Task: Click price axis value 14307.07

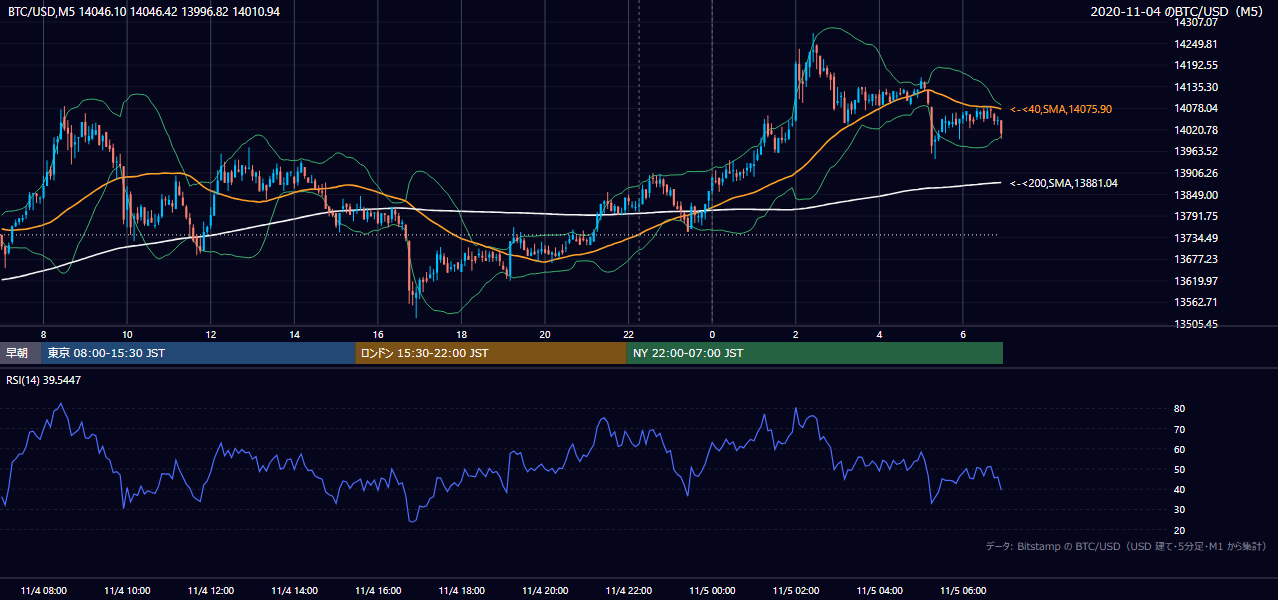Action: pos(1195,22)
